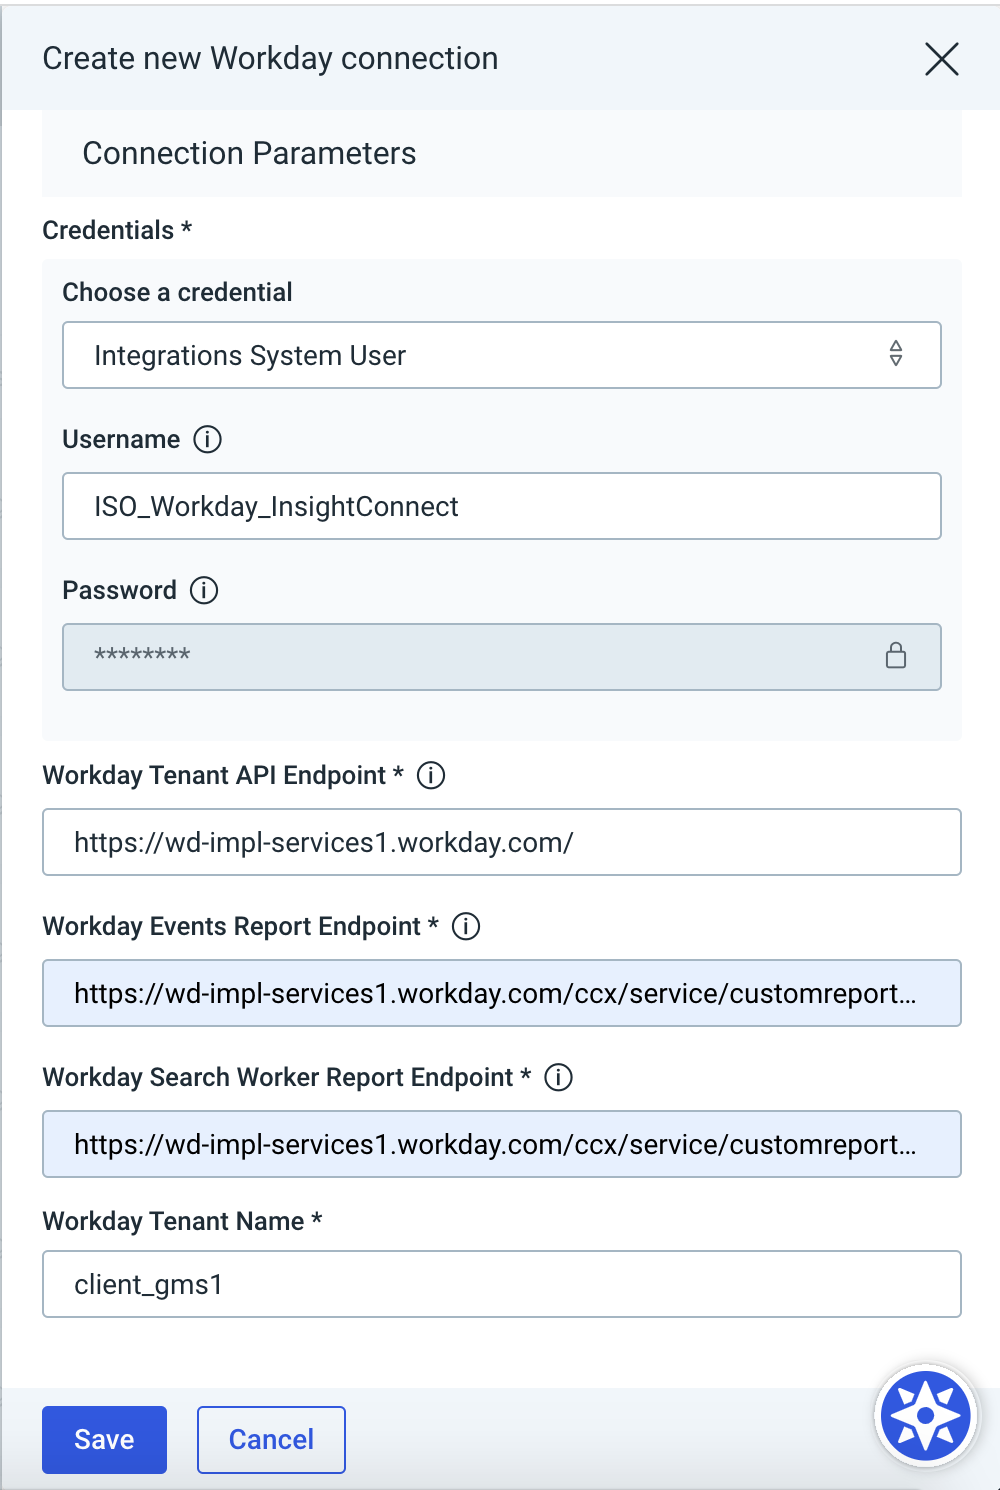Click the Workday Search Worker Report Endpoint field
Image resolution: width=1000 pixels, height=1490 pixels.
point(500,1144)
